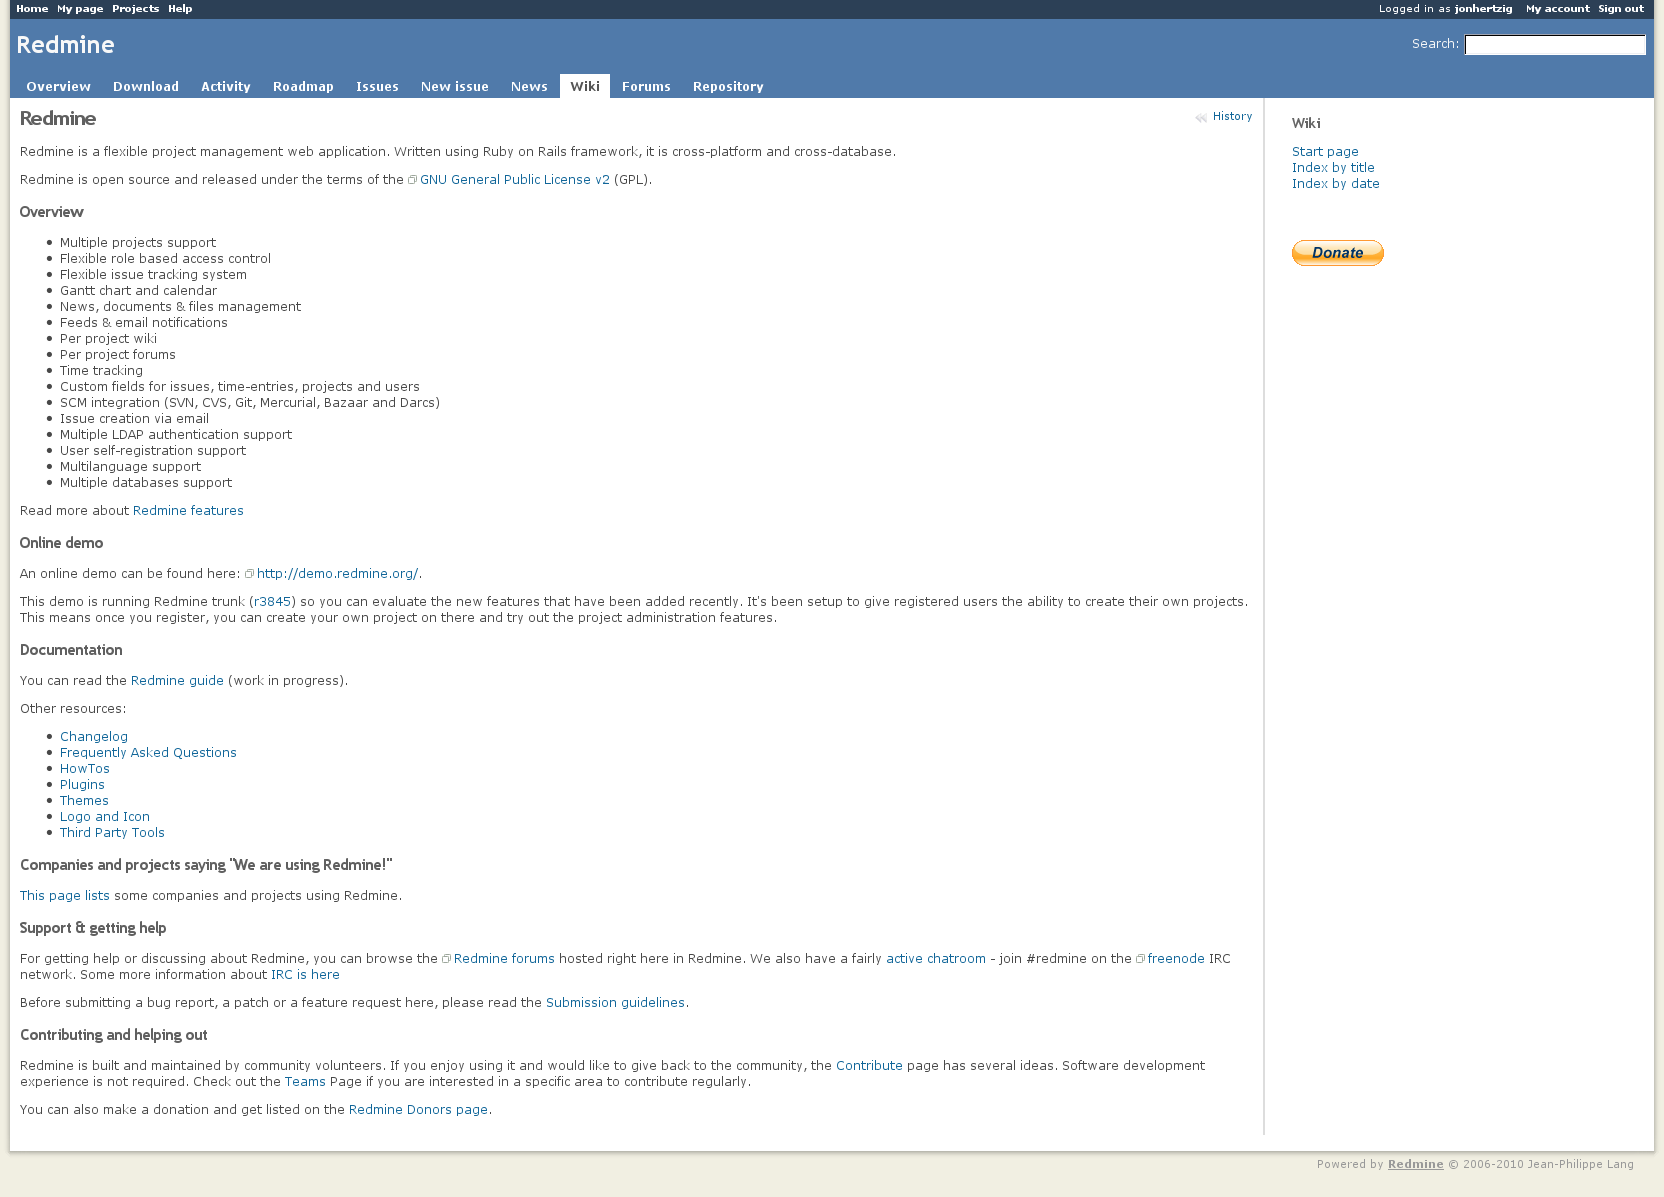Open My account
This screenshot has height=1197, width=1664.
click(x=1557, y=9)
